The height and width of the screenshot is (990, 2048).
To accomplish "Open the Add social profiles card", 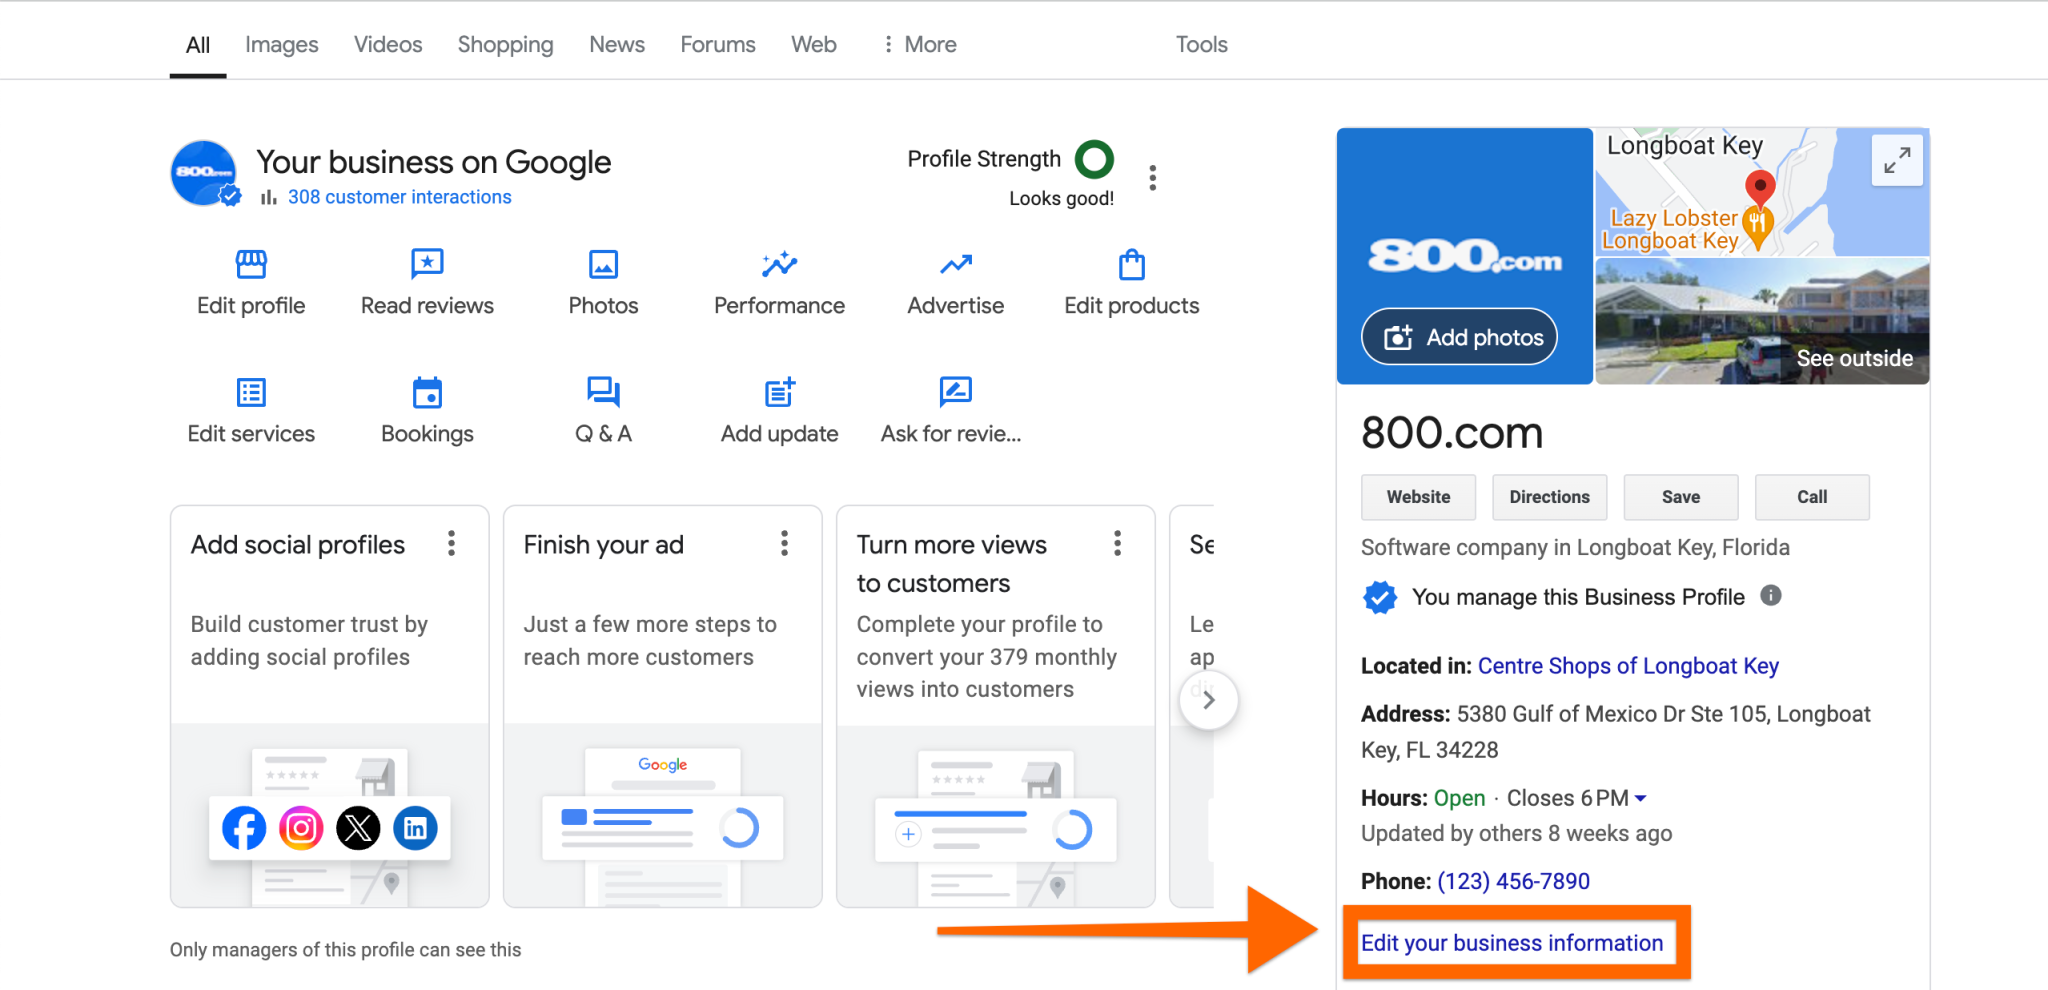I will coord(329,706).
